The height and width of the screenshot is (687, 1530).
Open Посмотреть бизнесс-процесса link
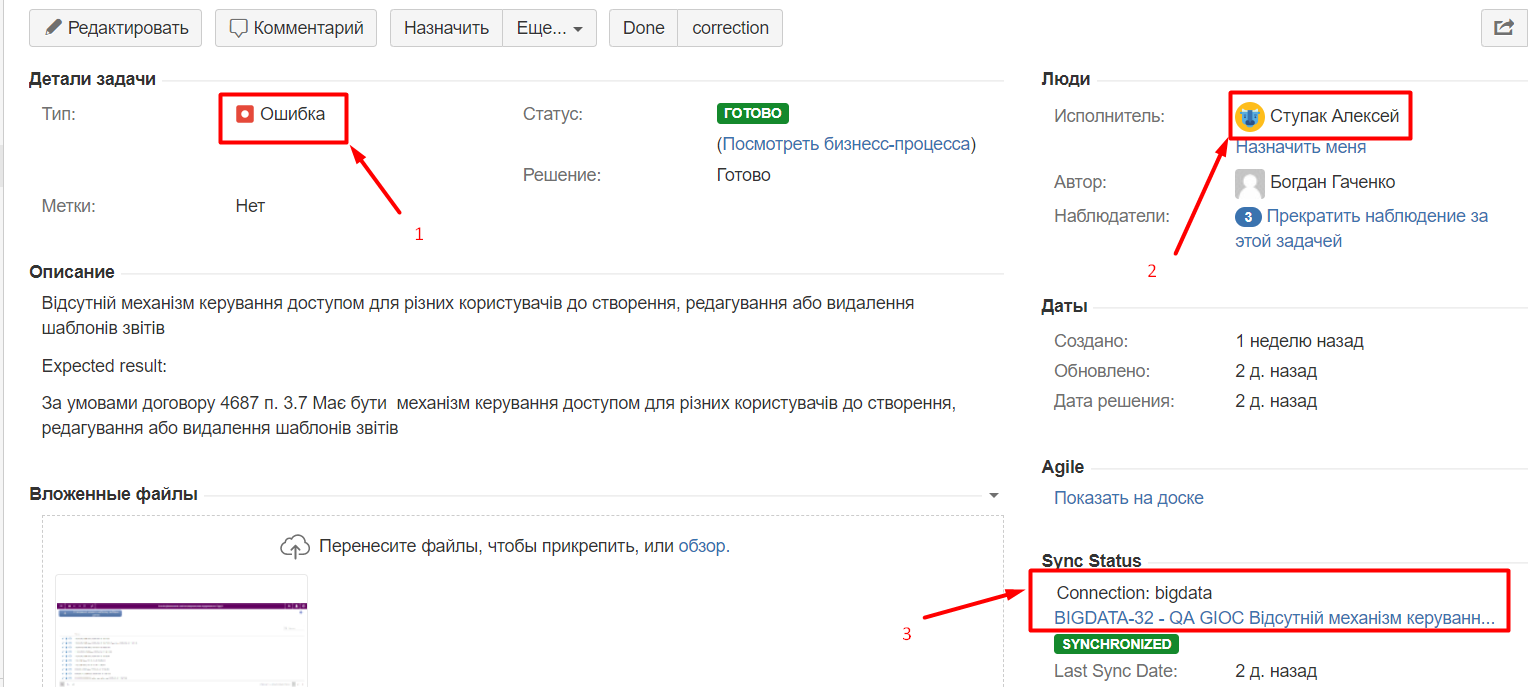[x=846, y=144]
